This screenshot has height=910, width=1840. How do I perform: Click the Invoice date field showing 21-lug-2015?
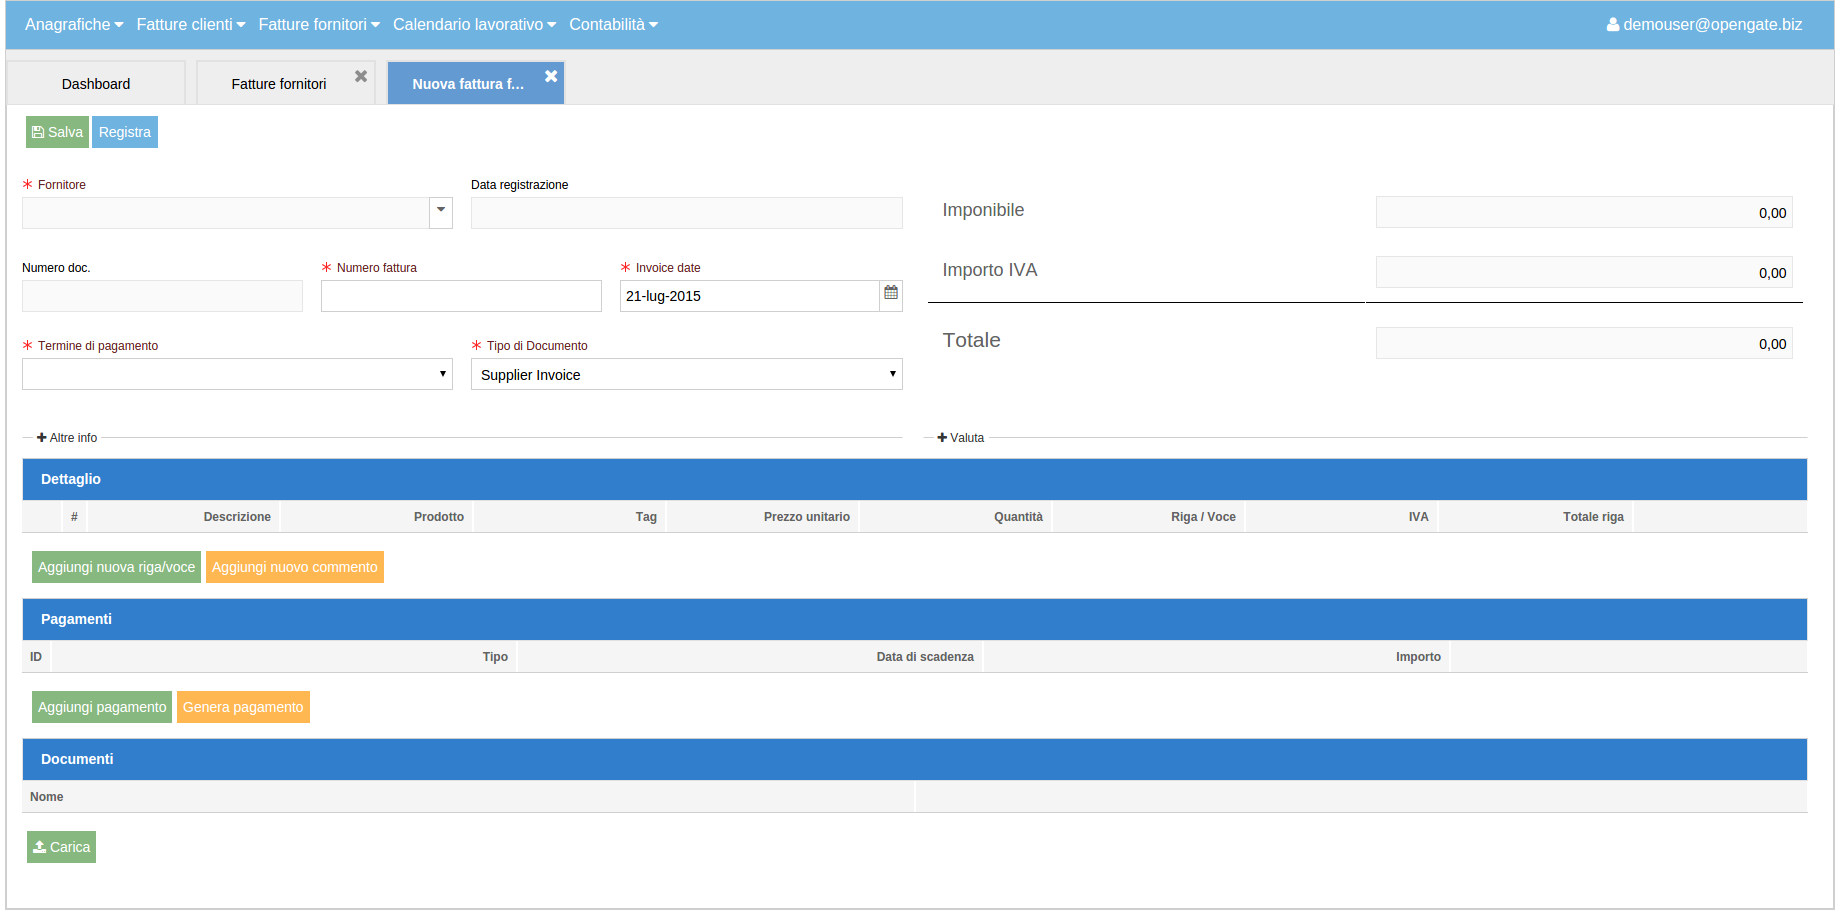(x=750, y=295)
